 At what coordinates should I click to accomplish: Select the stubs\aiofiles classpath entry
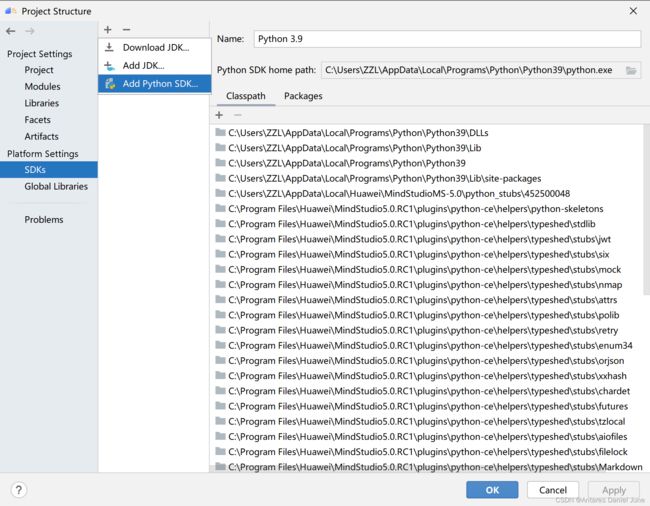(x=427, y=437)
